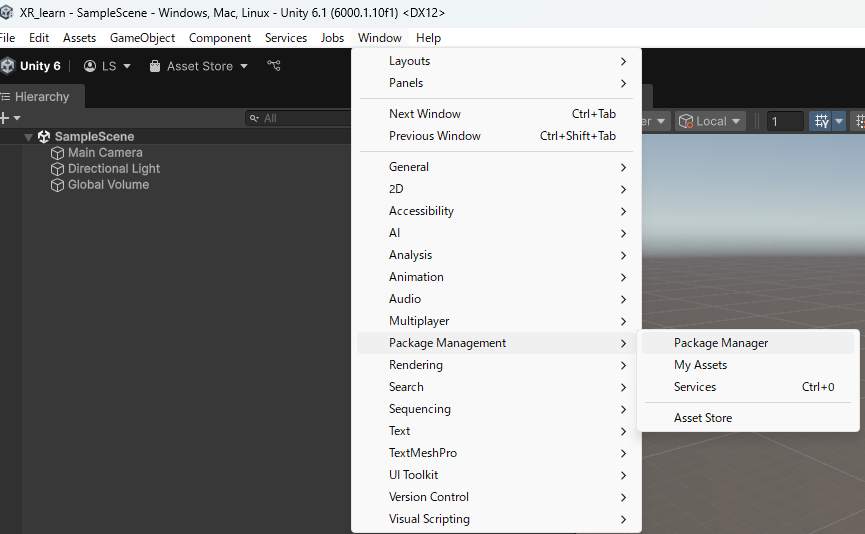Expand the 2D submenu
Image resolution: width=865 pixels, height=534 pixels.
[x=496, y=189]
